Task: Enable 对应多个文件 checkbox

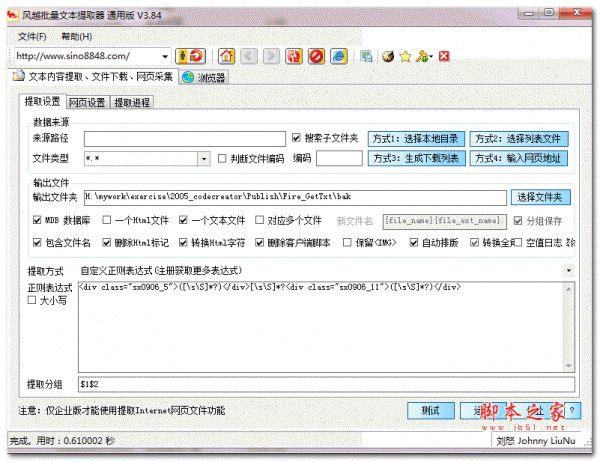Action: [x=259, y=220]
